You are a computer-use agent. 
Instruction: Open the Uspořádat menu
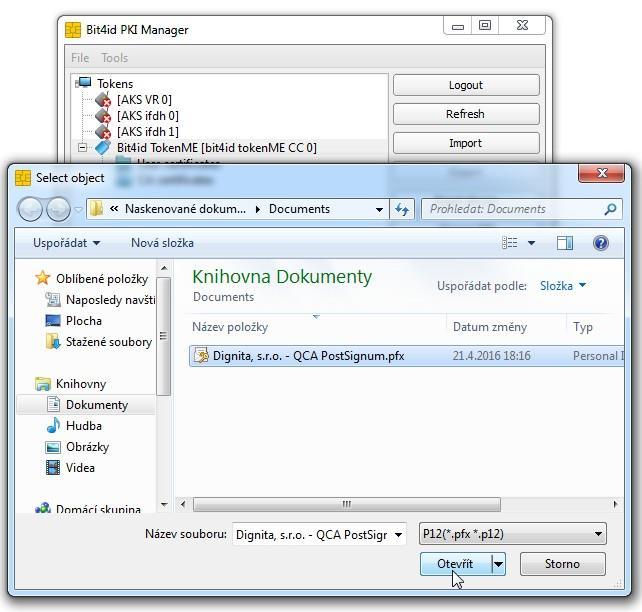coord(66,243)
